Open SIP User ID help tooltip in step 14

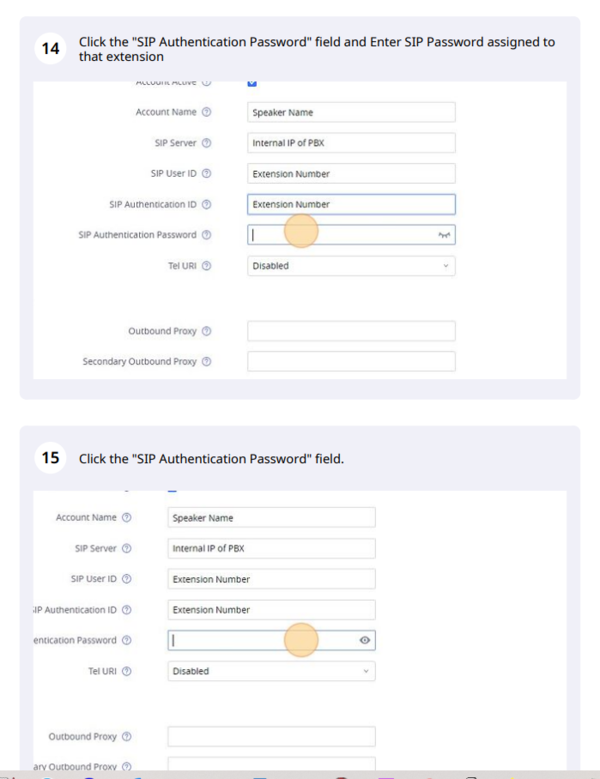tap(207, 173)
